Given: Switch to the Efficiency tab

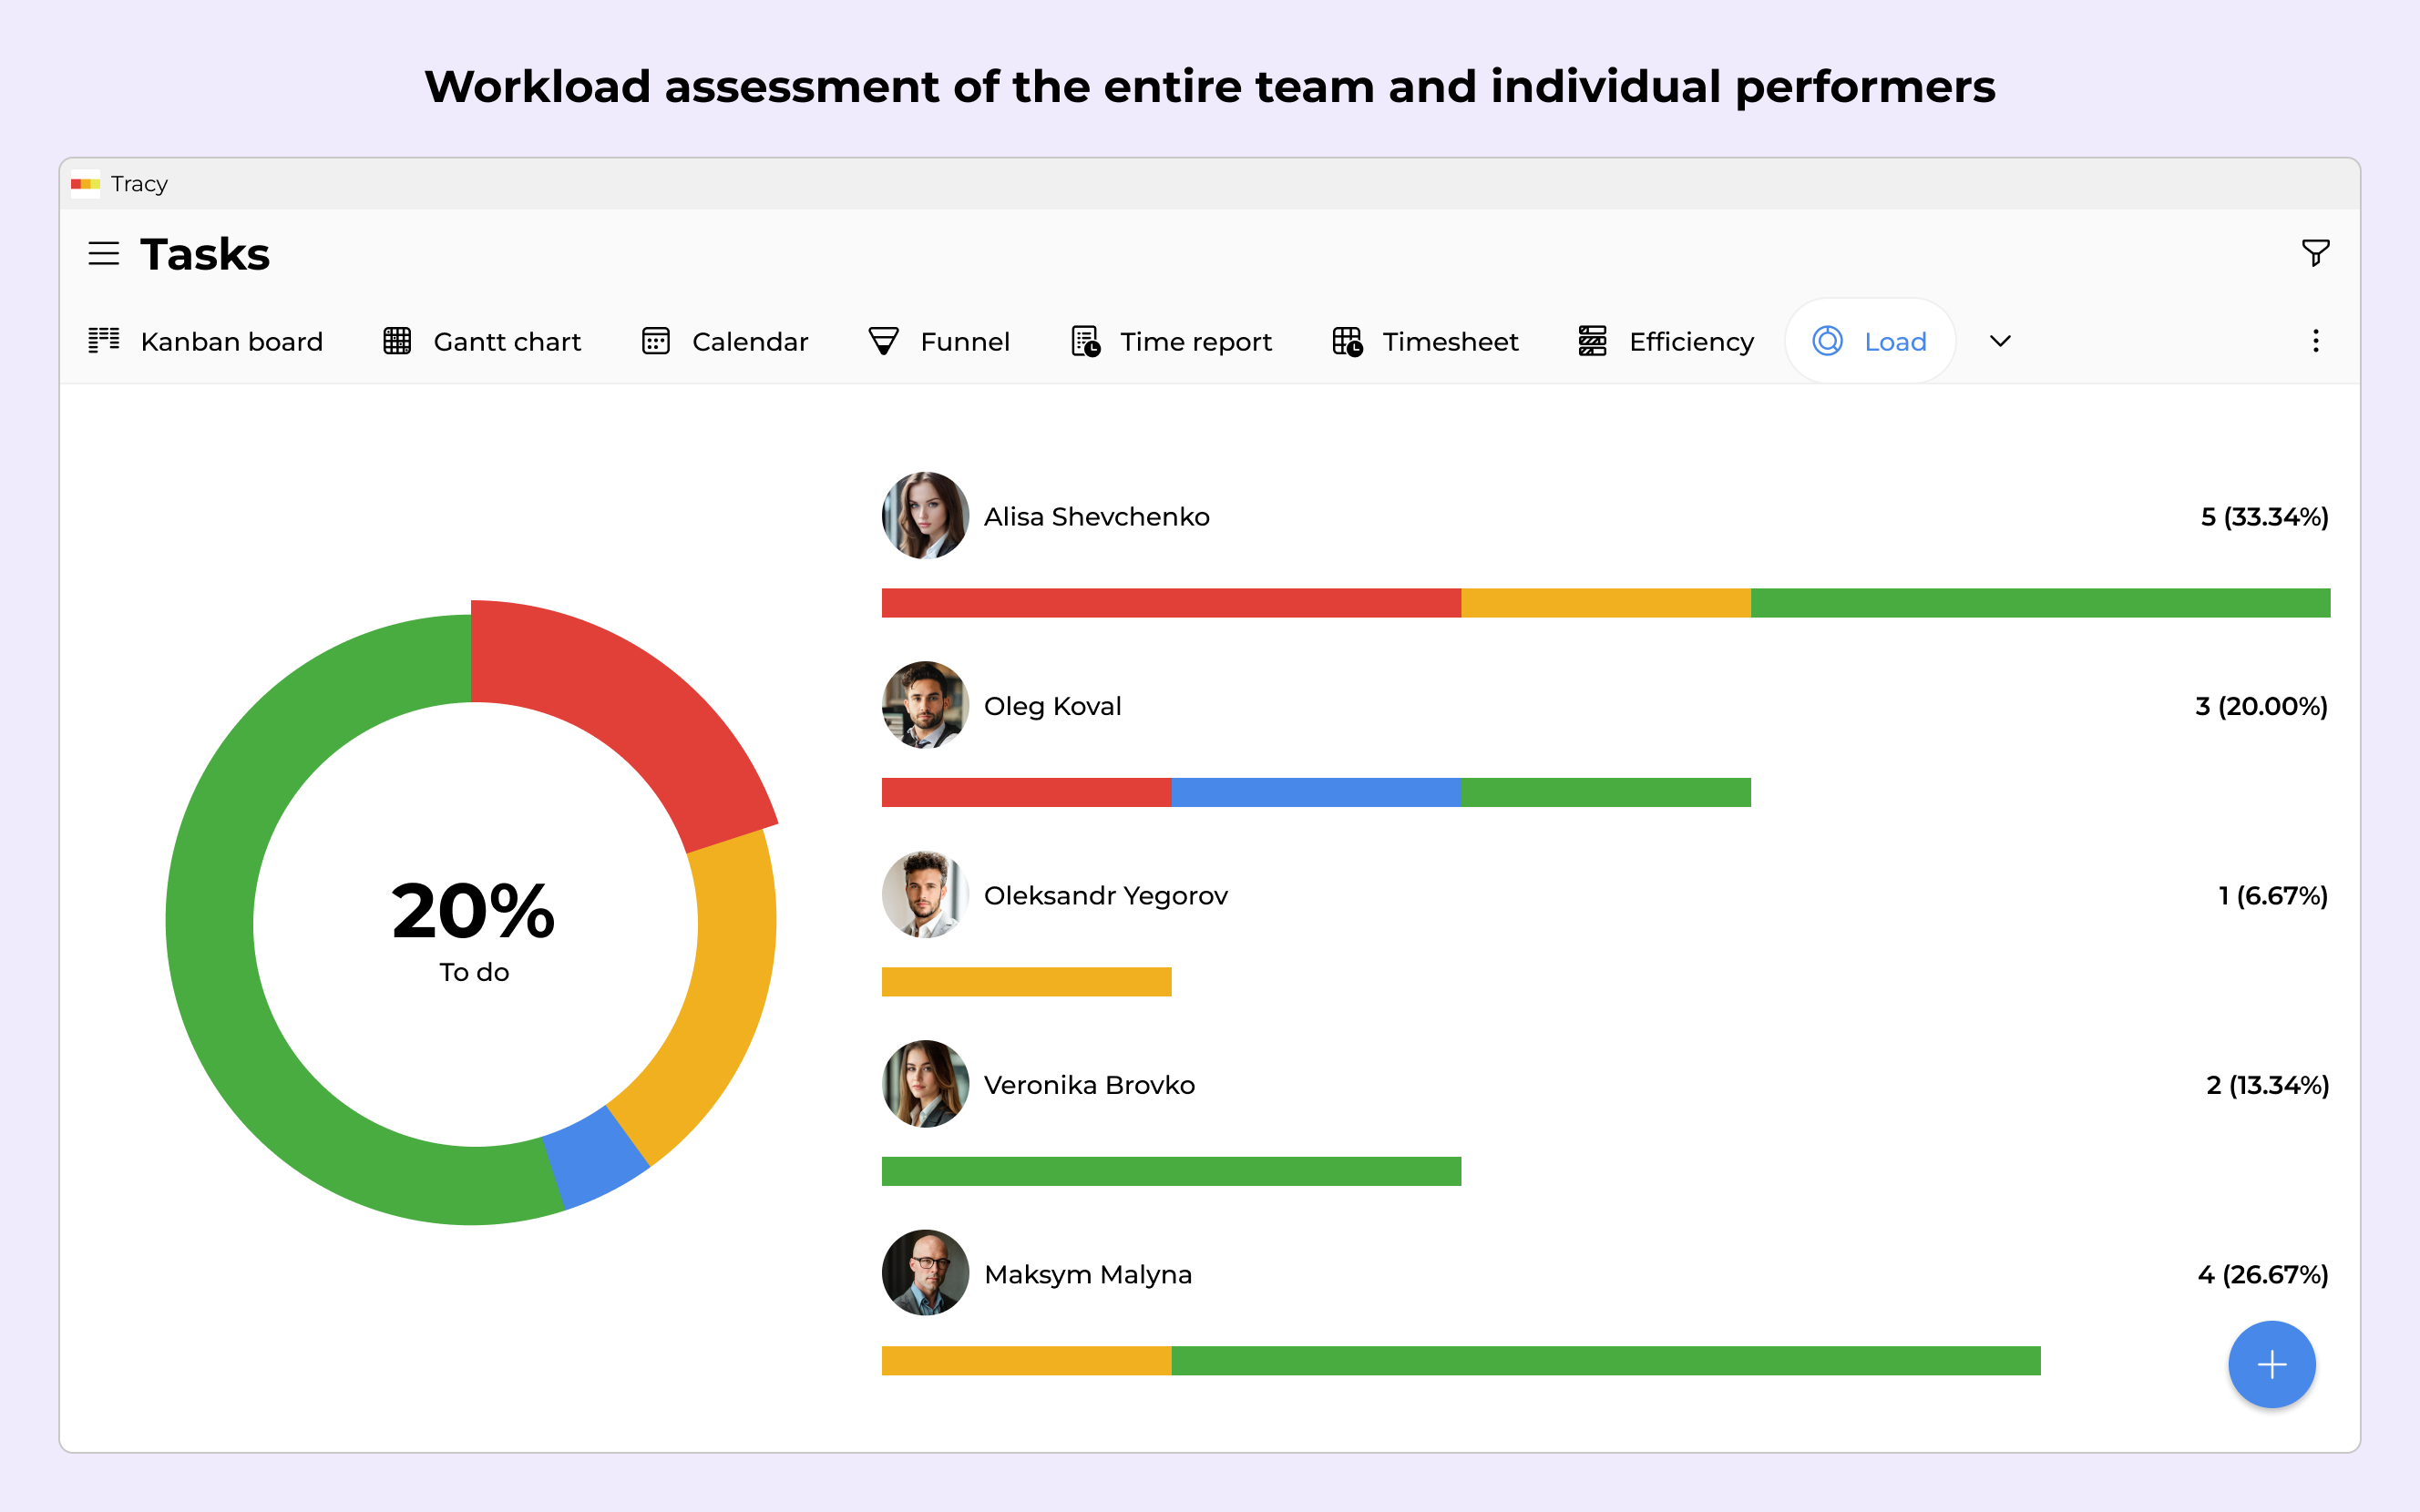Looking at the screenshot, I should click(x=1690, y=341).
